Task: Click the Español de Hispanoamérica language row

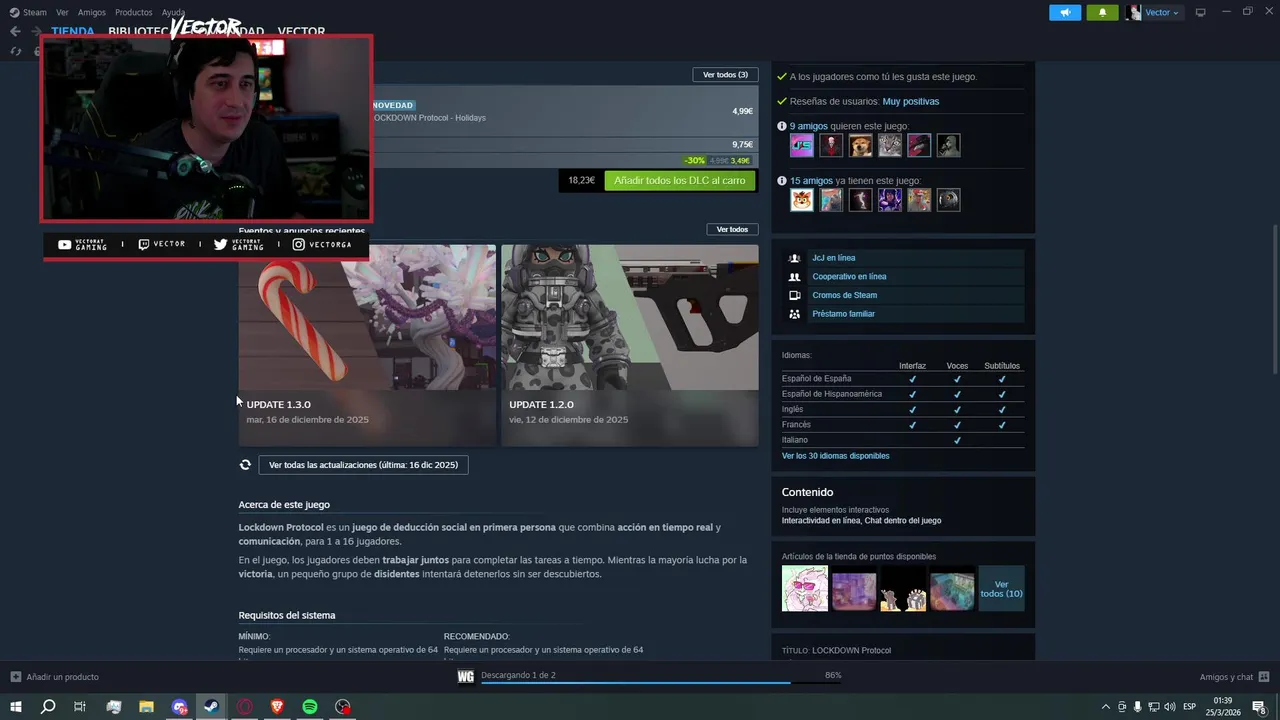Action: [902, 394]
